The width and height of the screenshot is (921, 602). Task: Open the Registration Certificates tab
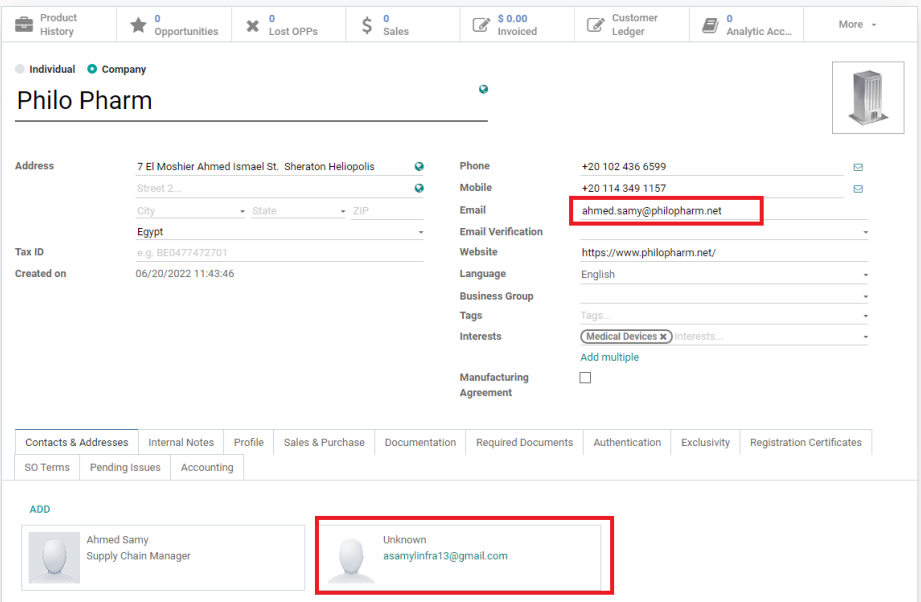click(x=806, y=442)
